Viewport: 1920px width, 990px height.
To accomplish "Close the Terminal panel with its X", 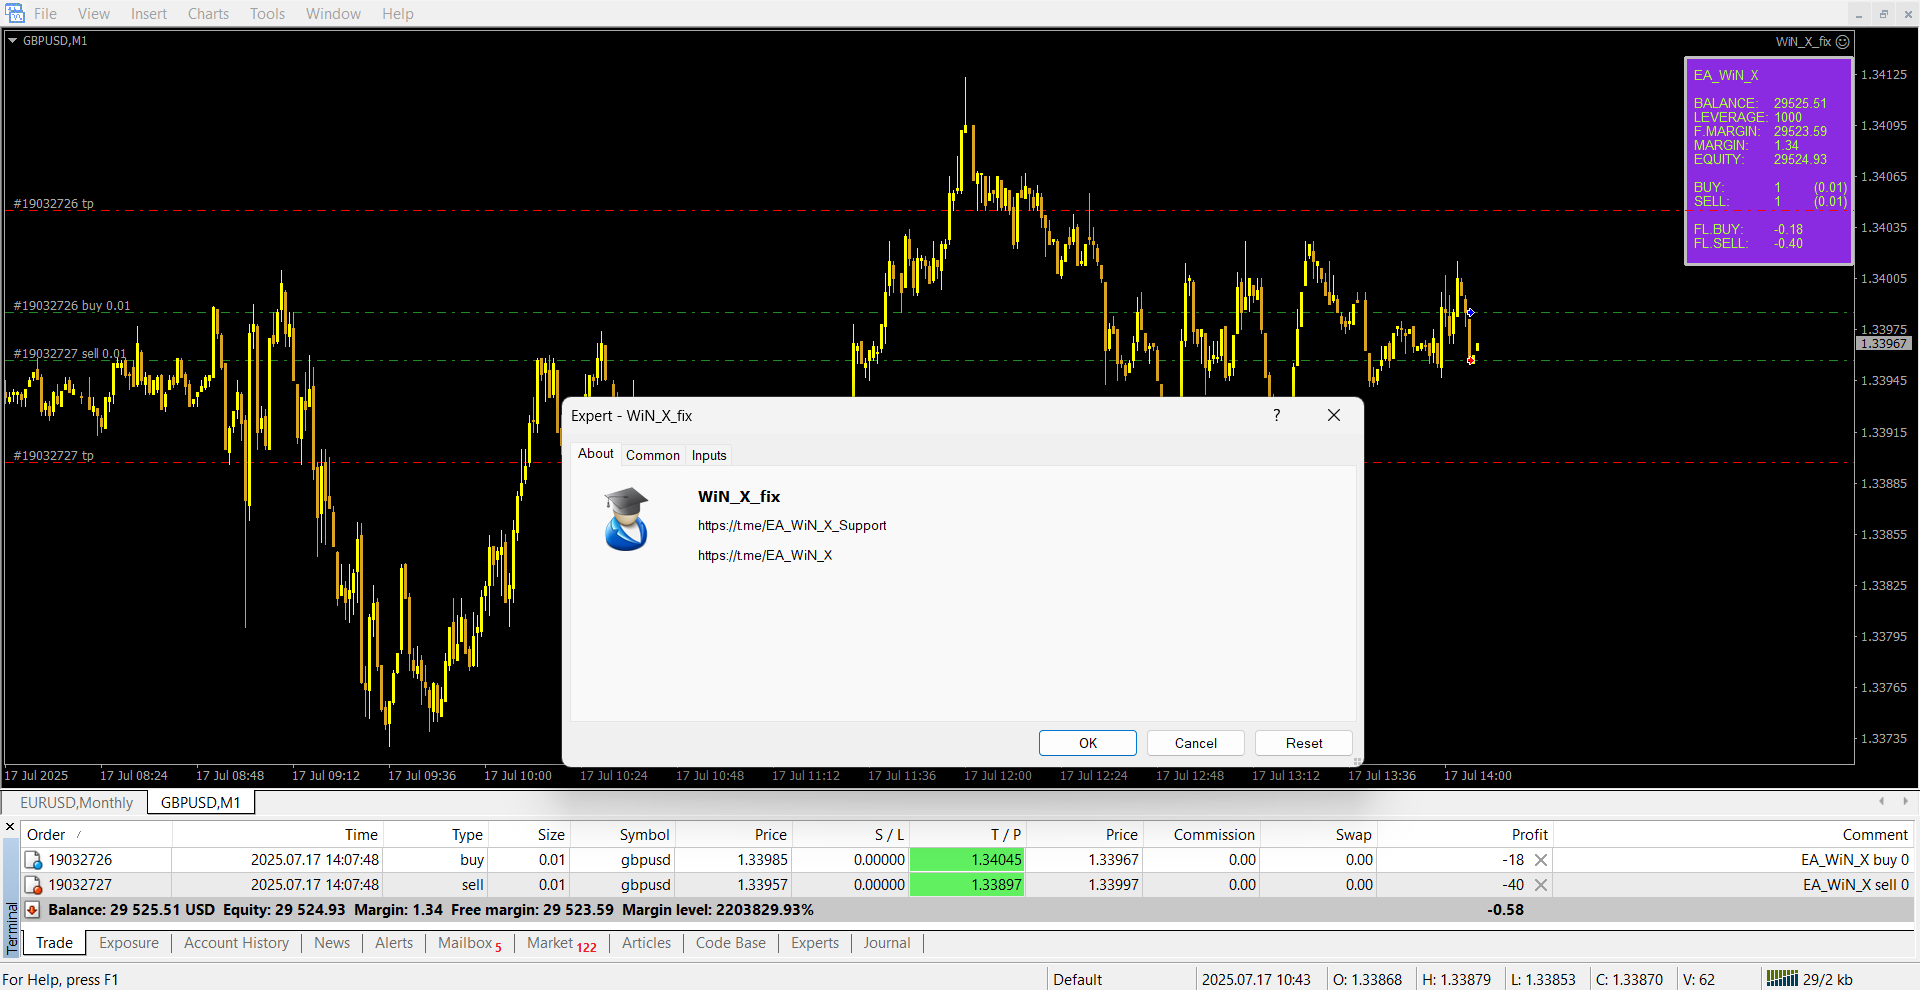I will [10, 827].
